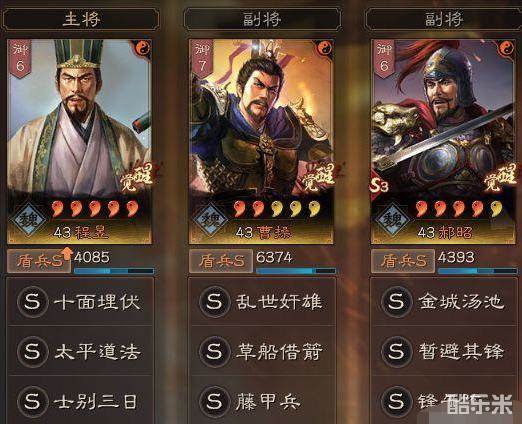Image resolution: width=522 pixels, height=424 pixels.
Task: Click the yin-yang icon on 程昱's card
Action: pyautogui.click(x=144, y=49)
